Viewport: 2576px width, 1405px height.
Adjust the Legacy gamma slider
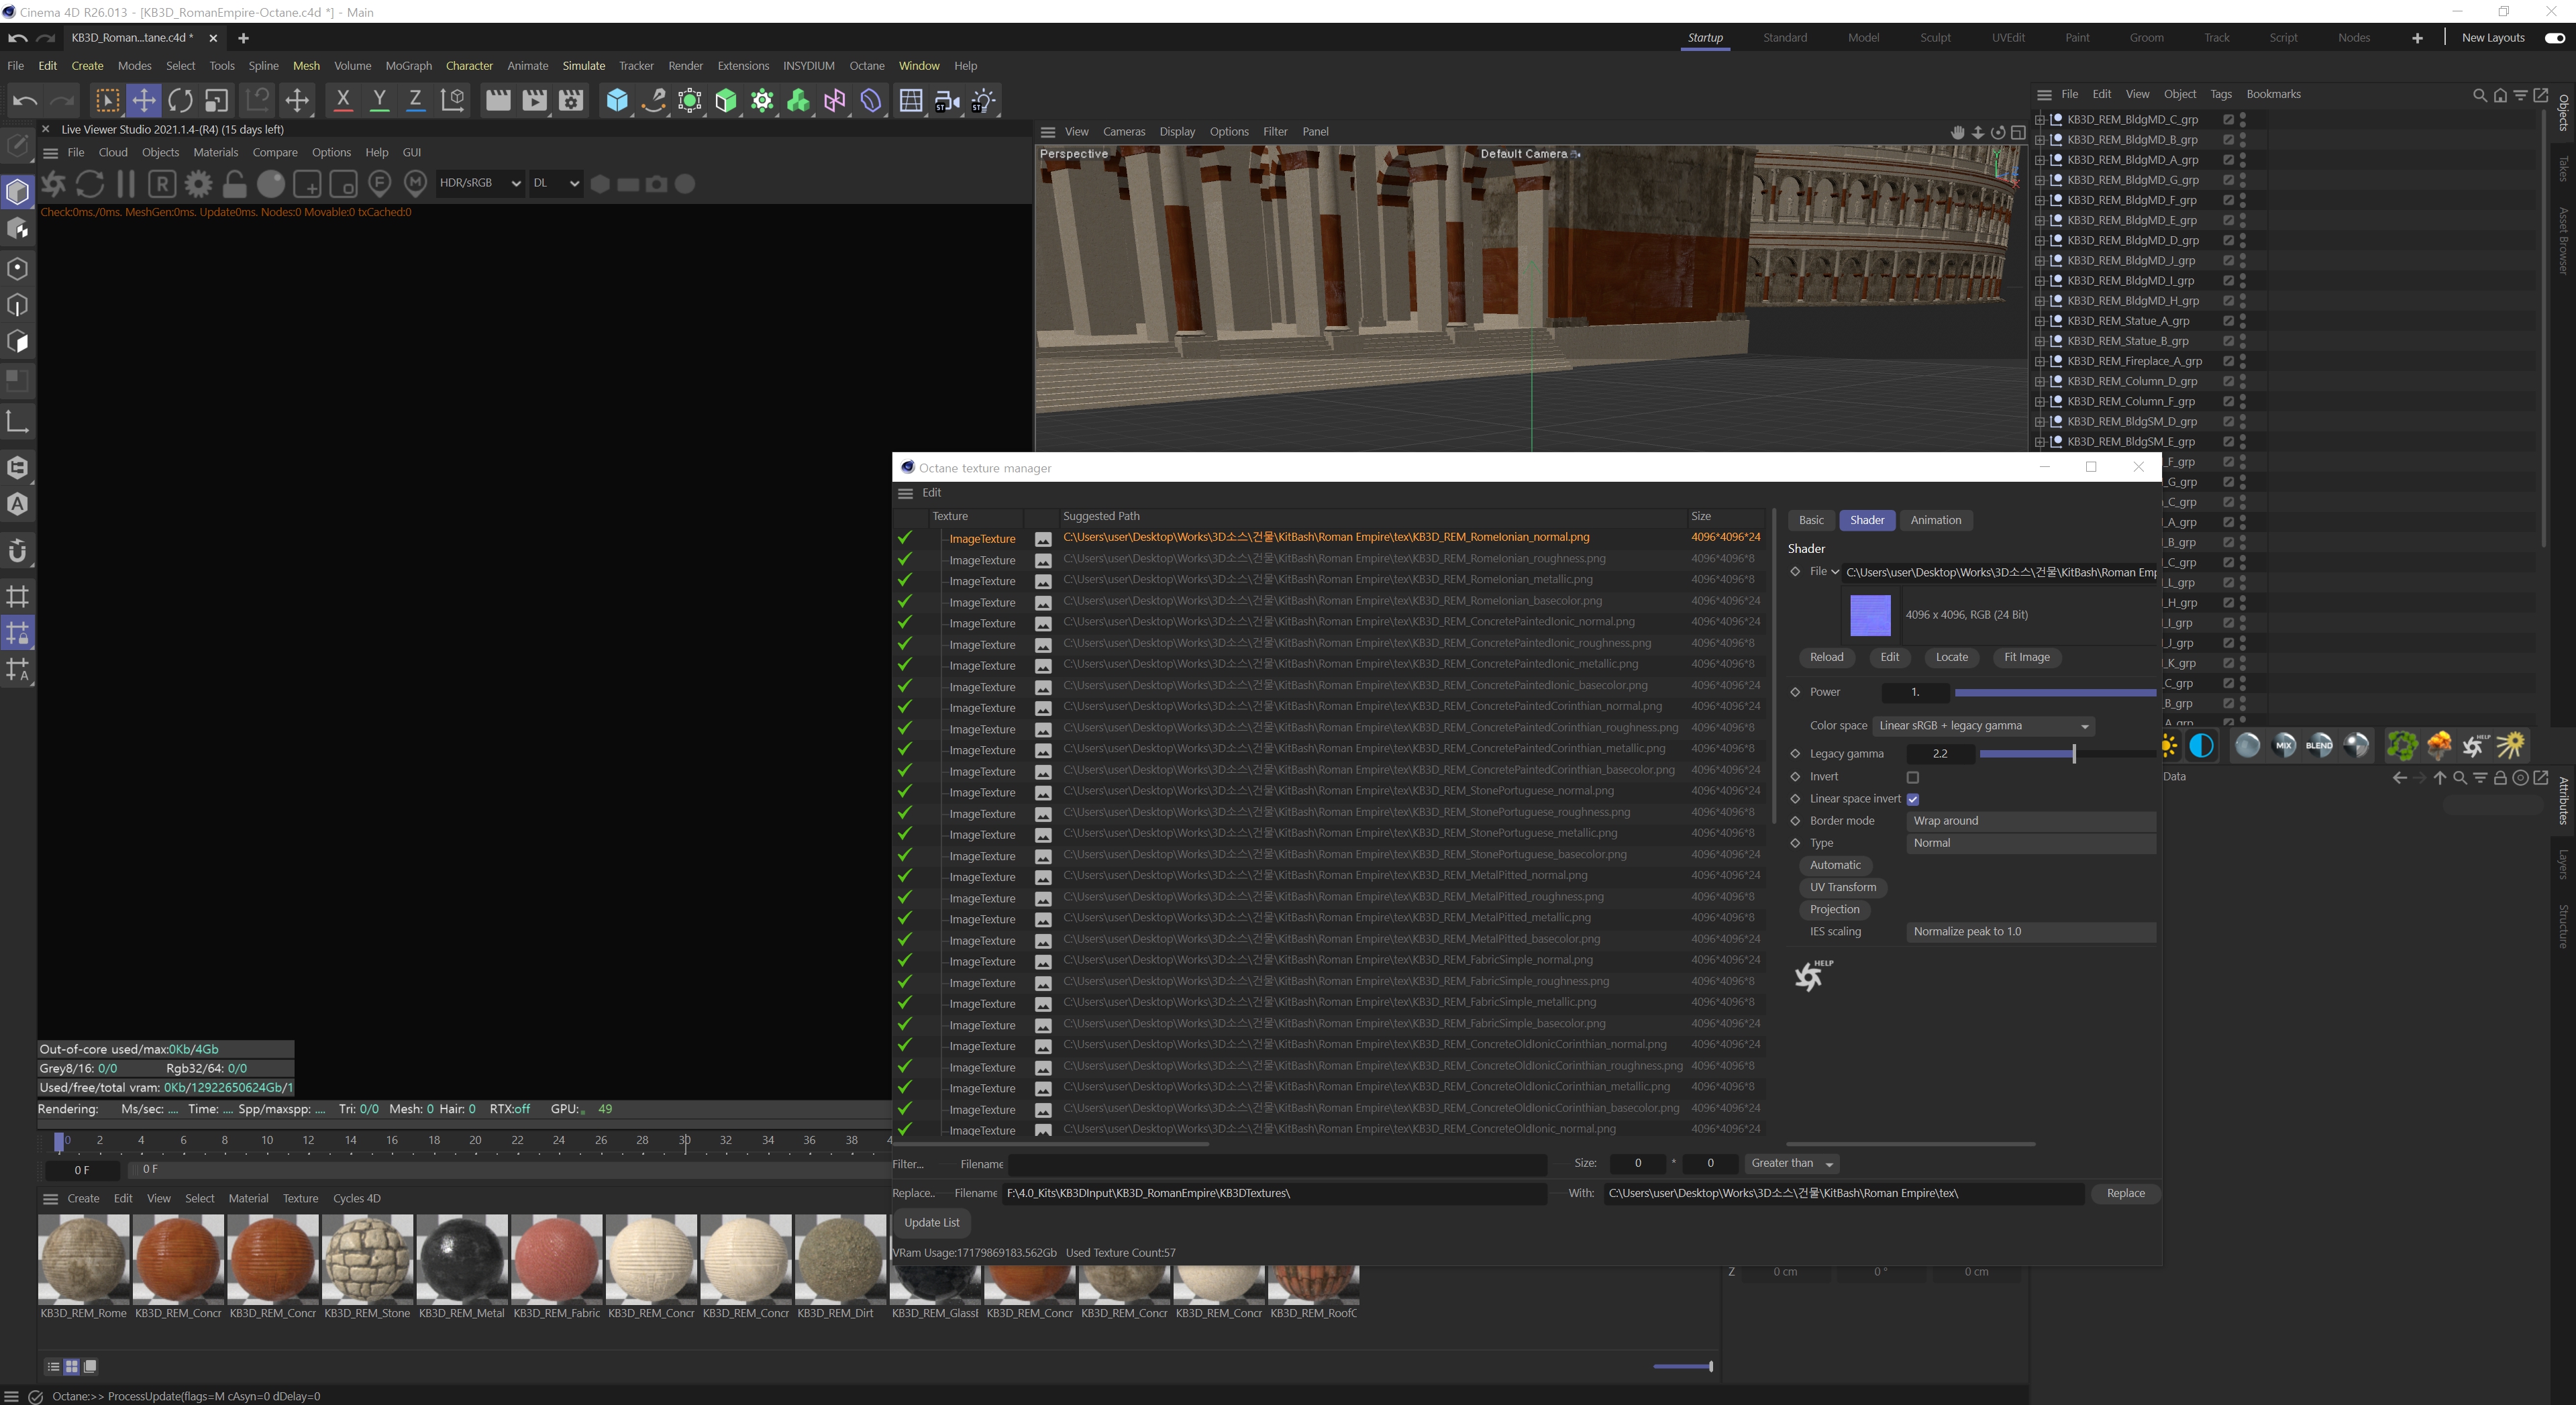click(x=2067, y=754)
